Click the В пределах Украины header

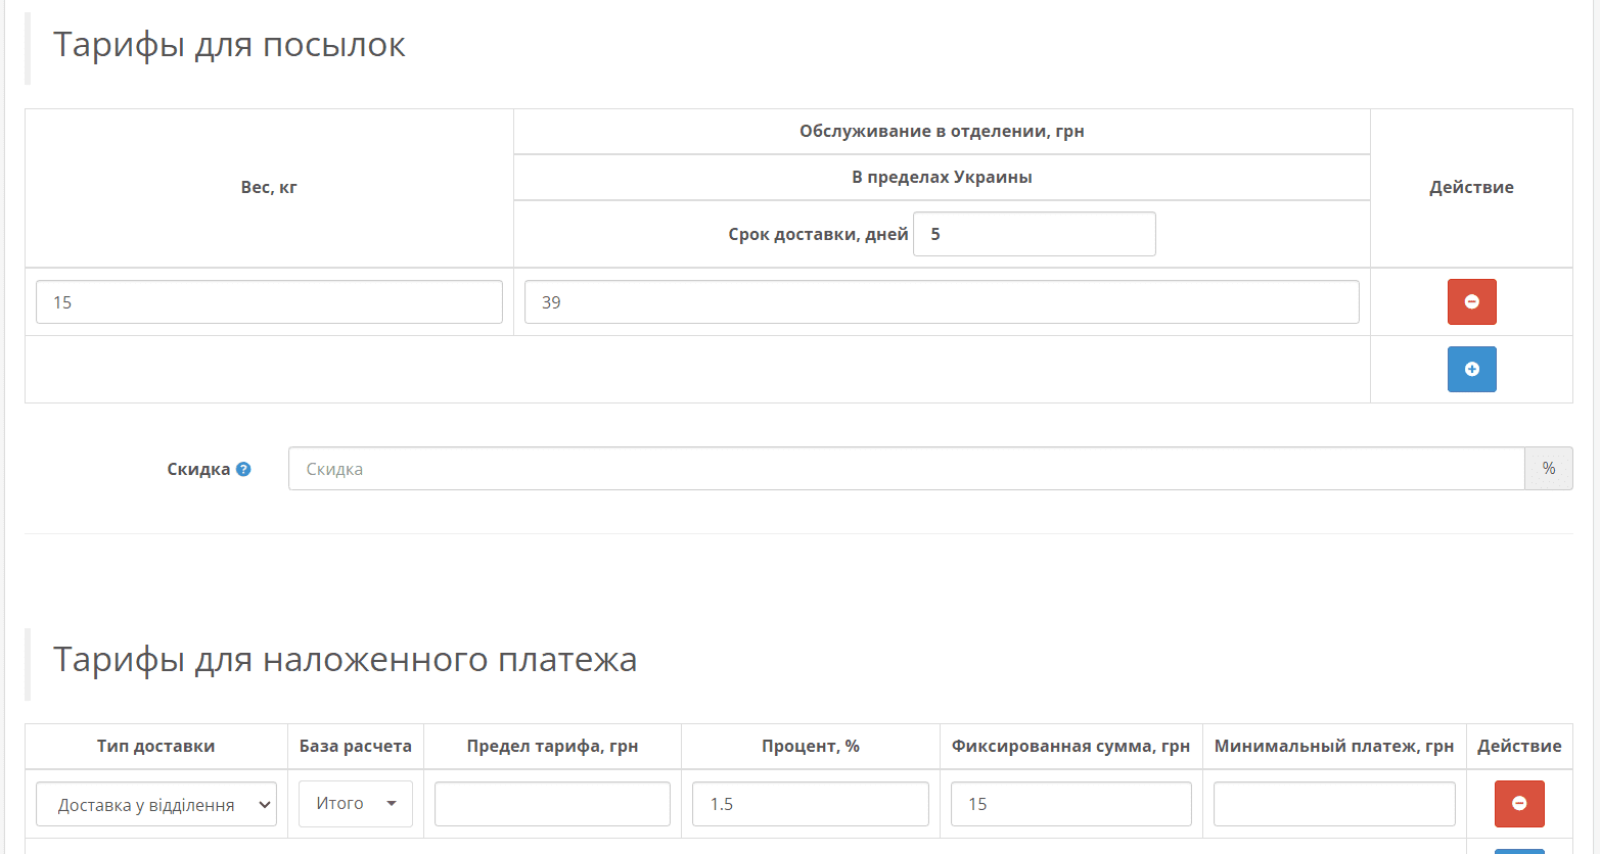(x=941, y=177)
